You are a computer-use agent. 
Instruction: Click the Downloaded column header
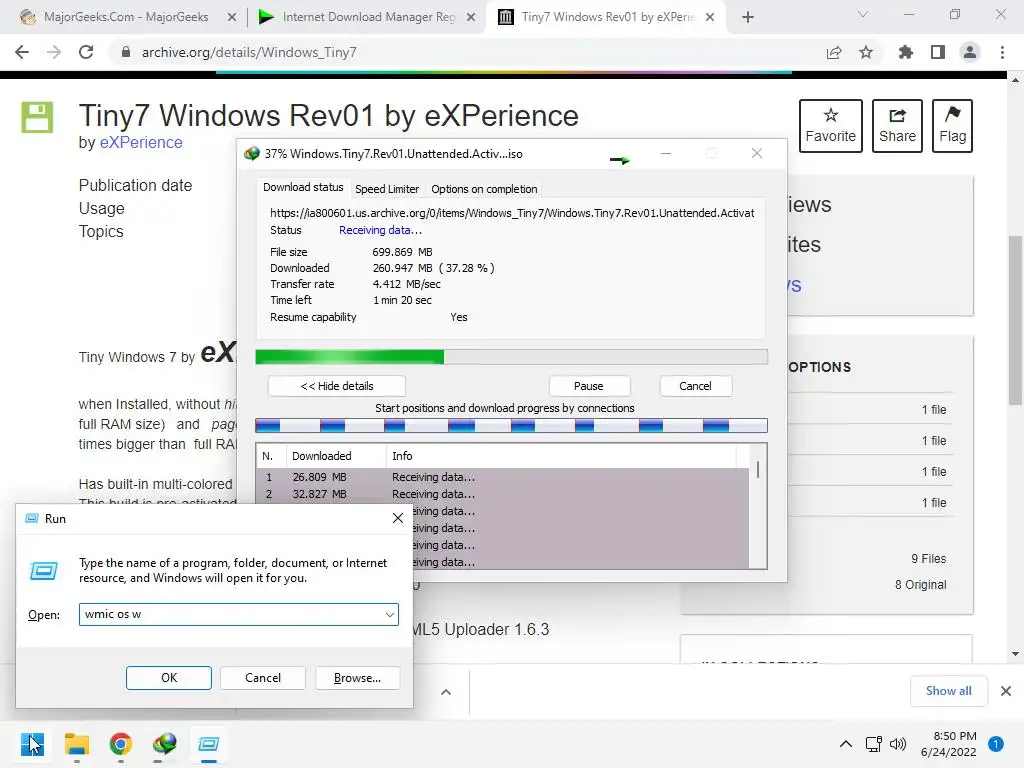pos(336,456)
